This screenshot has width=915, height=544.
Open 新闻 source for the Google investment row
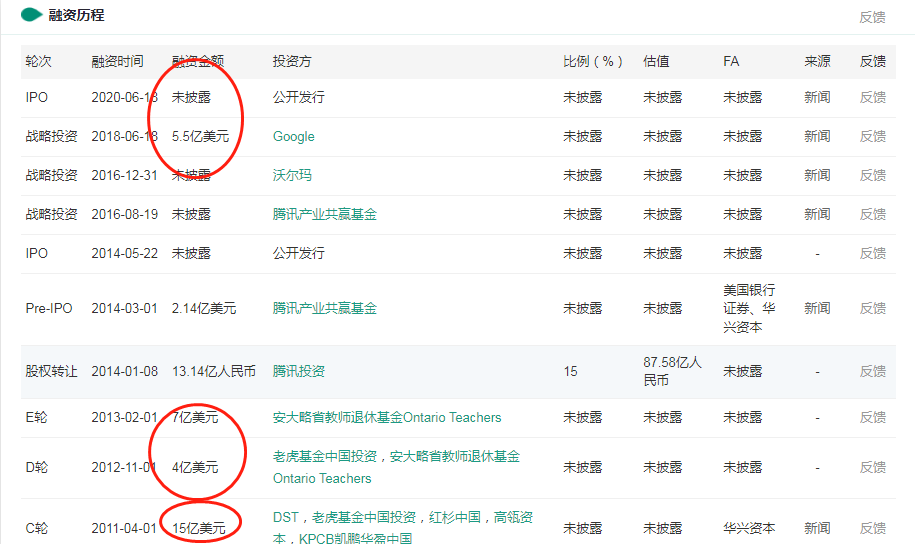[x=817, y=136]
